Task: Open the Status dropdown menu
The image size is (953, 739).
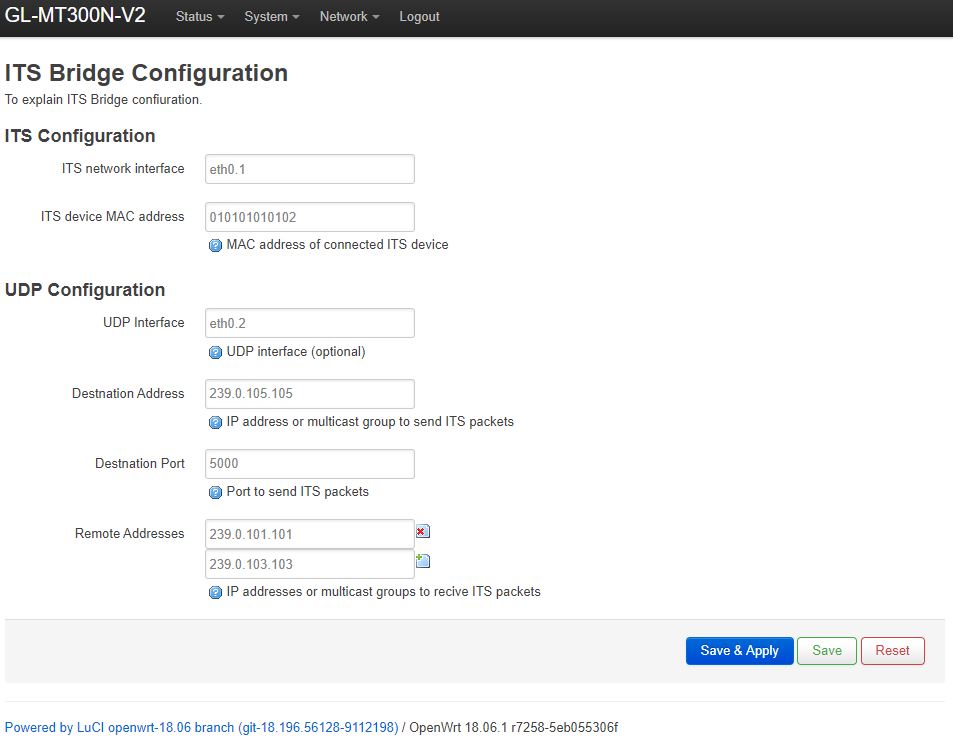Action: coord(200,16)
